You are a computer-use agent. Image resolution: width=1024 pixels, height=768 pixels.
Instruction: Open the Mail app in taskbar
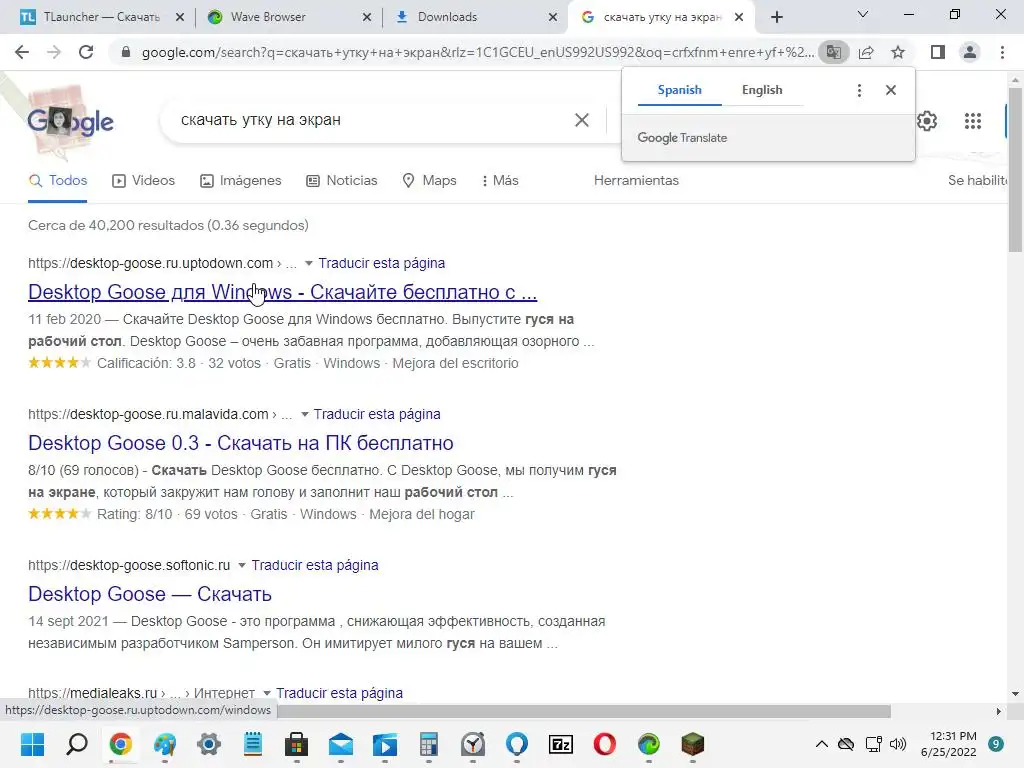(341, 744)
